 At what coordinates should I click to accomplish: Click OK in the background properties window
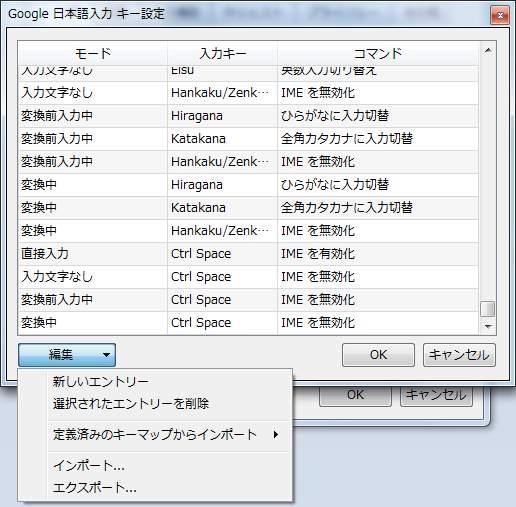[355, 396]
